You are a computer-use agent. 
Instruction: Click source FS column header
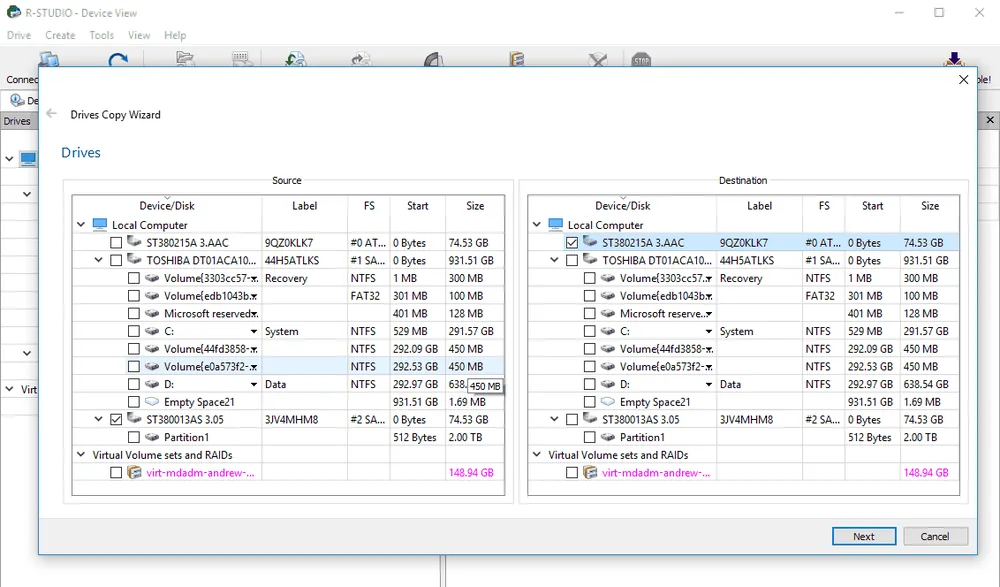[x=369, y=205]
